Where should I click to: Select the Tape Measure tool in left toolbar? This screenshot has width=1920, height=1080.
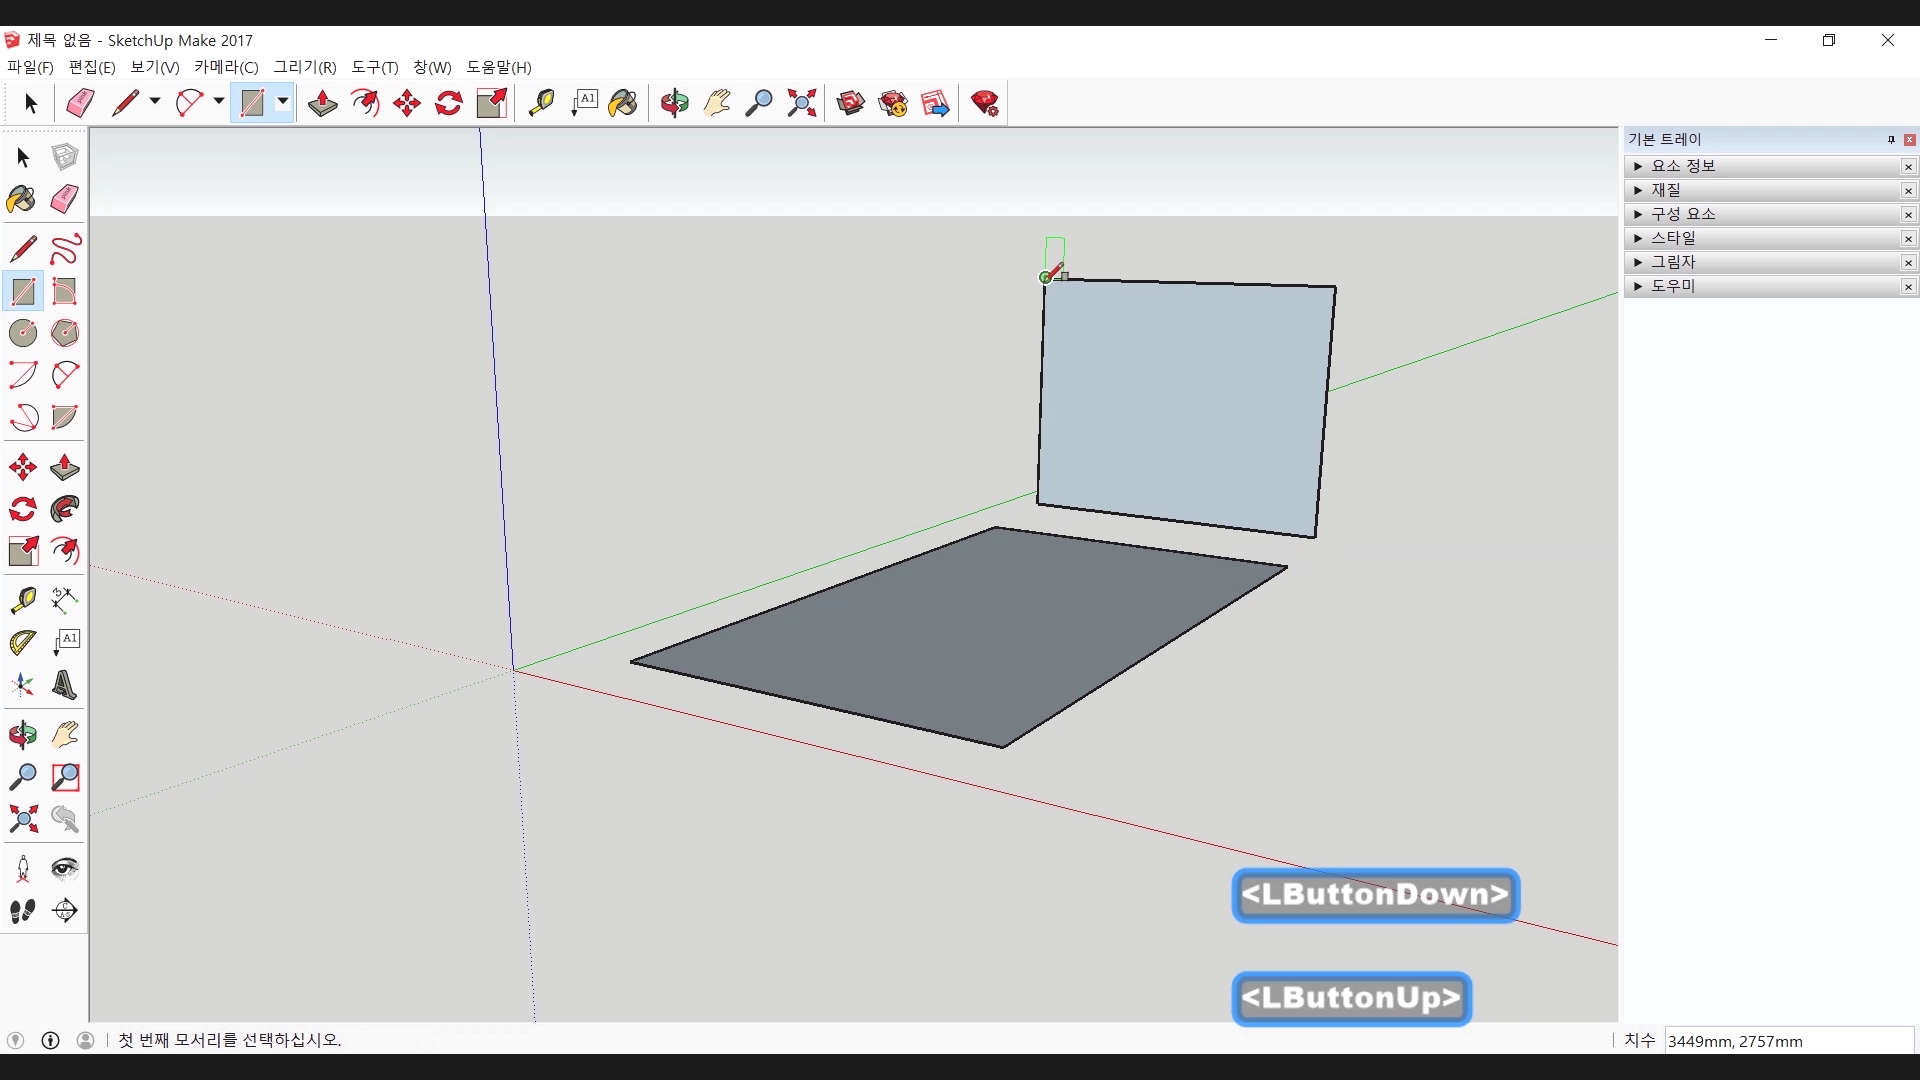pyautogui.click(x=22, y=599)
